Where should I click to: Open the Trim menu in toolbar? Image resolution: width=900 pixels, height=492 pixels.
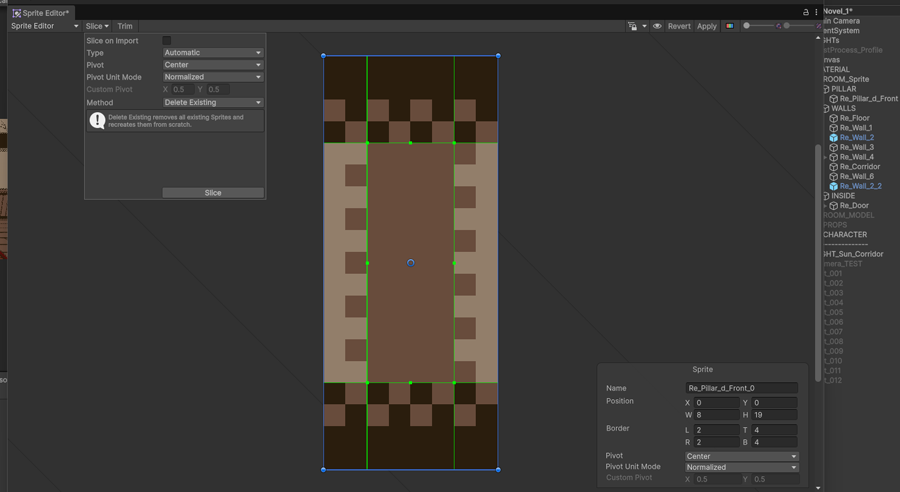[x=125, y=26]
